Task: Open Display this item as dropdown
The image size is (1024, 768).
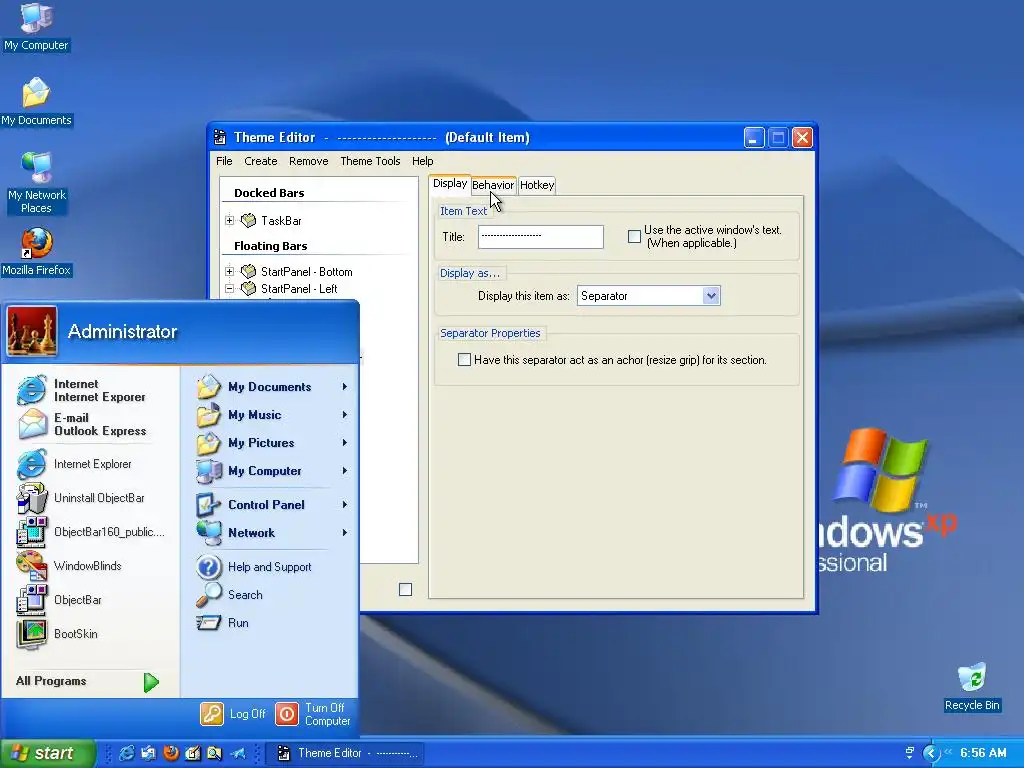Action: coord(711,296)
